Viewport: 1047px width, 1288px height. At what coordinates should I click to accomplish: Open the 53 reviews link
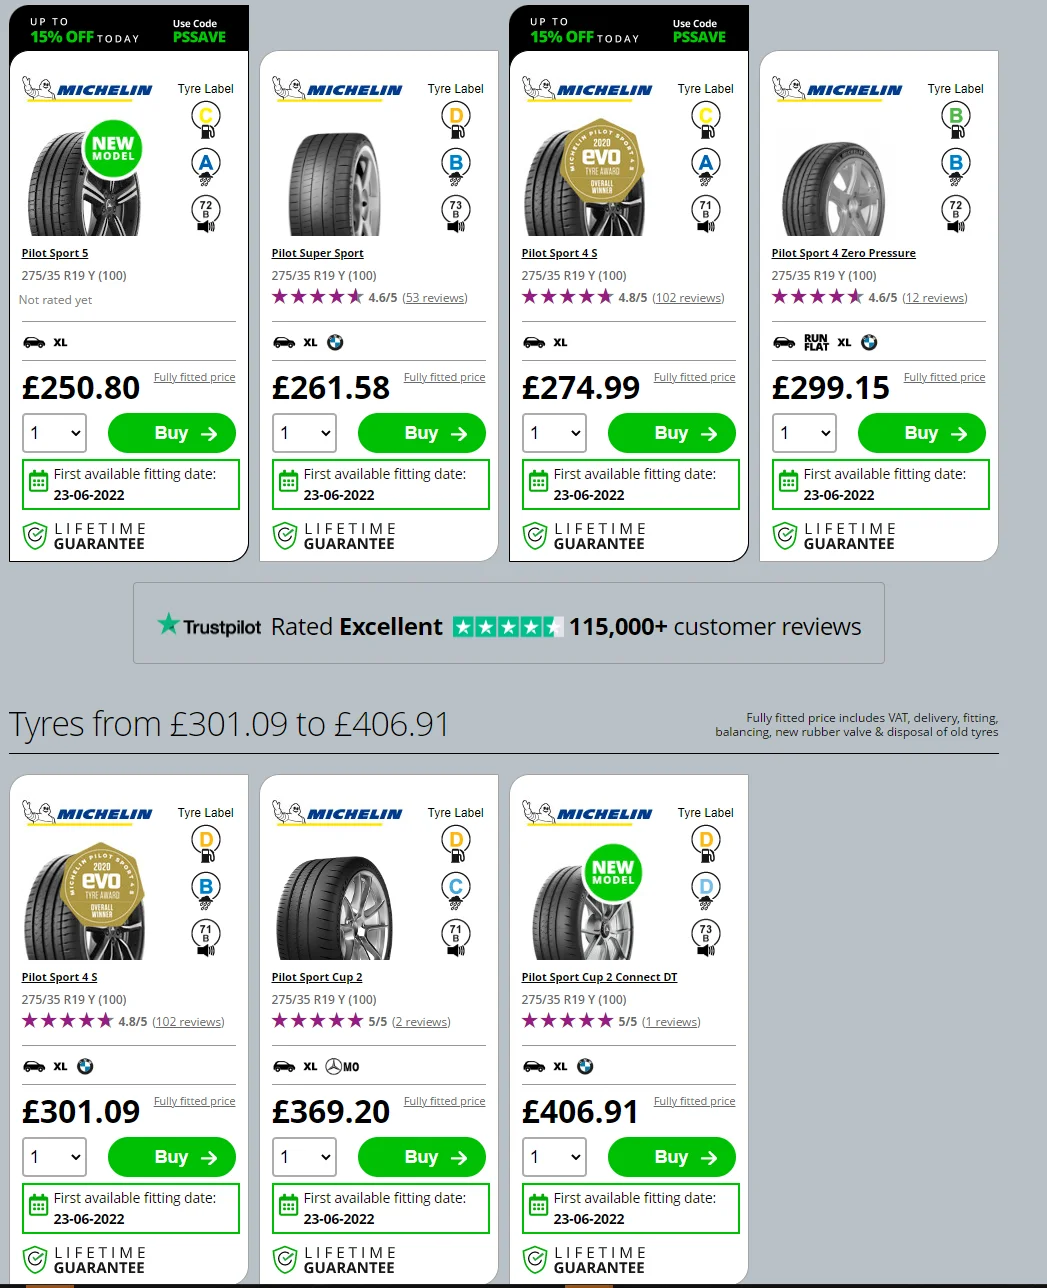tap(435, 298)
